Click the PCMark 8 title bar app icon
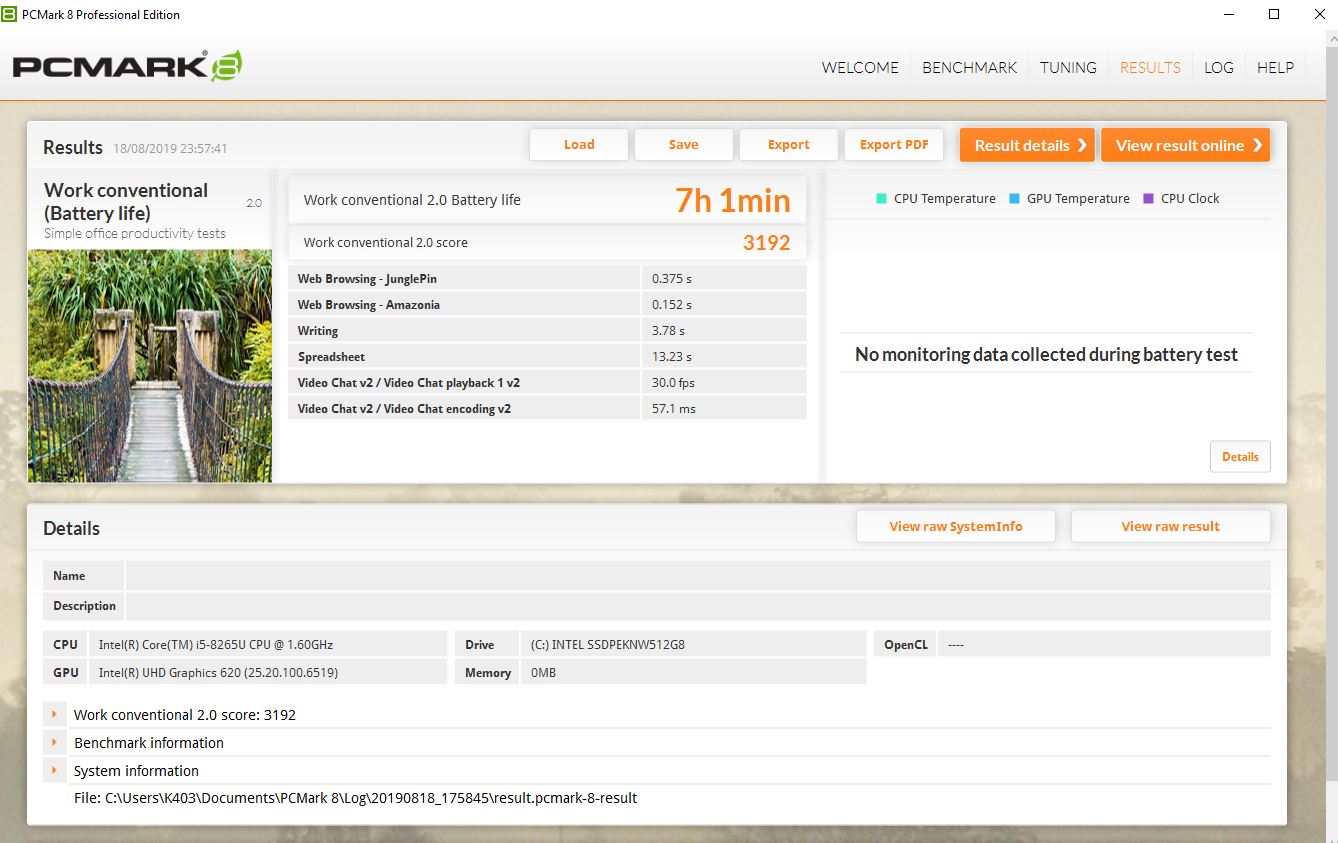 [9, 14]
